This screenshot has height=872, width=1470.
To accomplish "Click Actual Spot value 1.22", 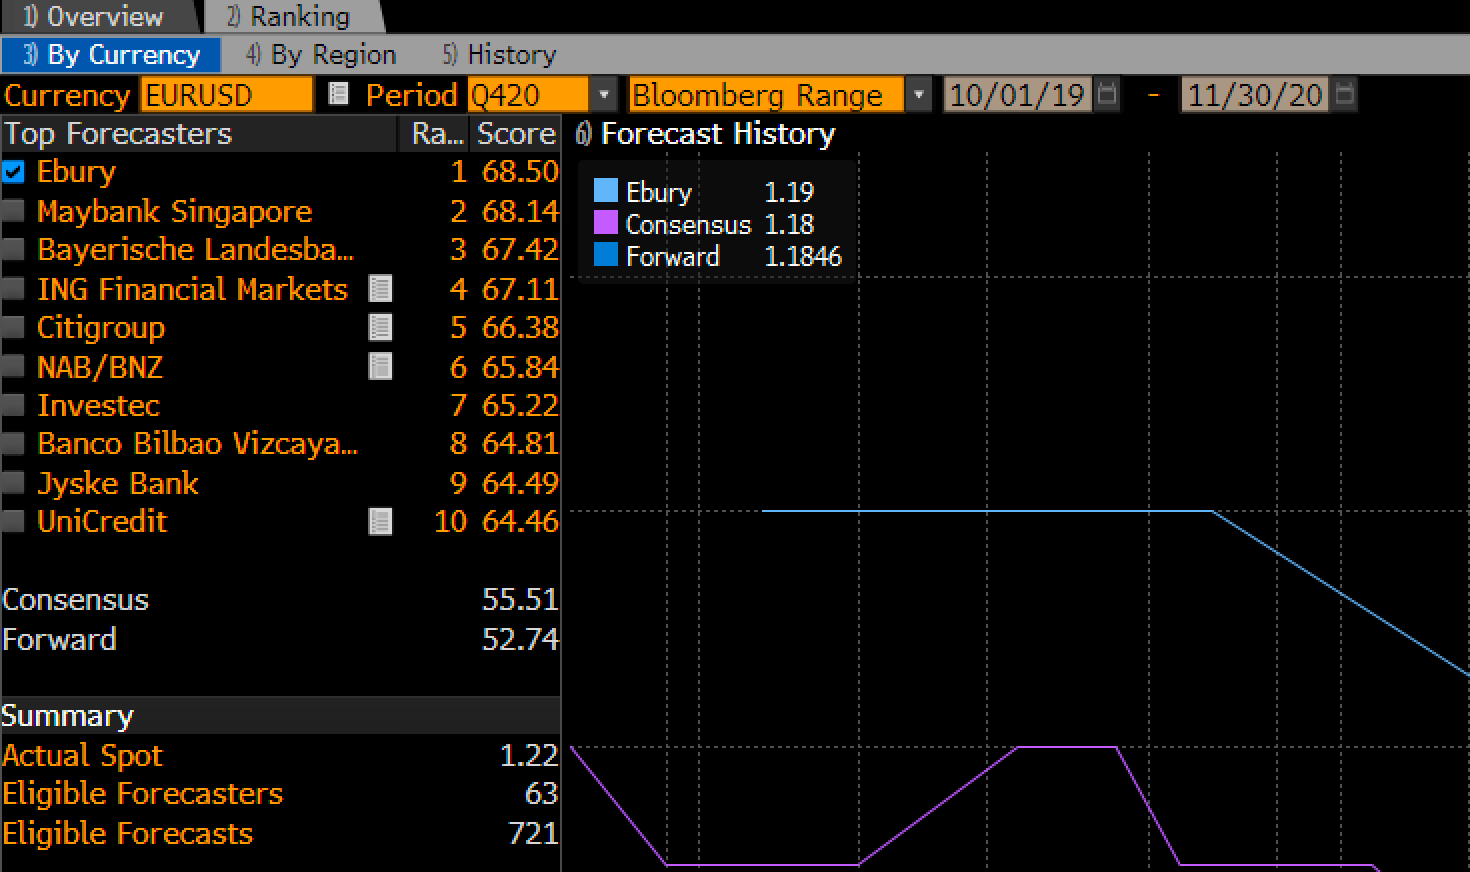I will 528,755.
